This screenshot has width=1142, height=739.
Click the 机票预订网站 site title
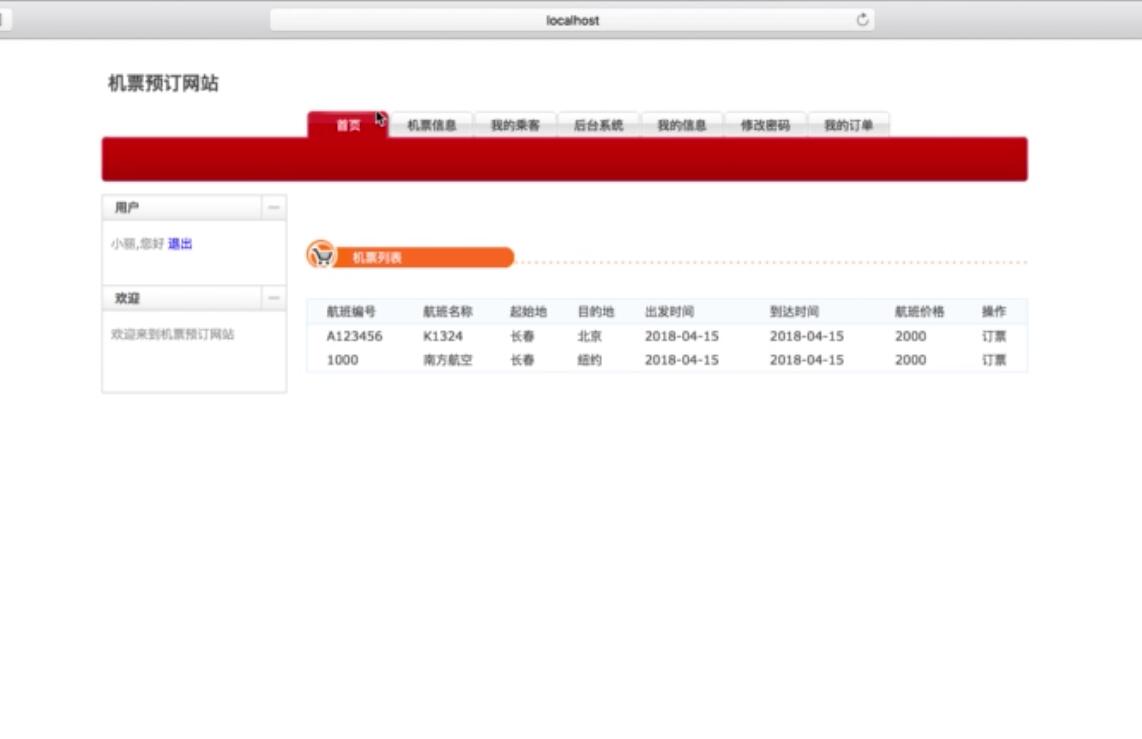tap(163, 83)
